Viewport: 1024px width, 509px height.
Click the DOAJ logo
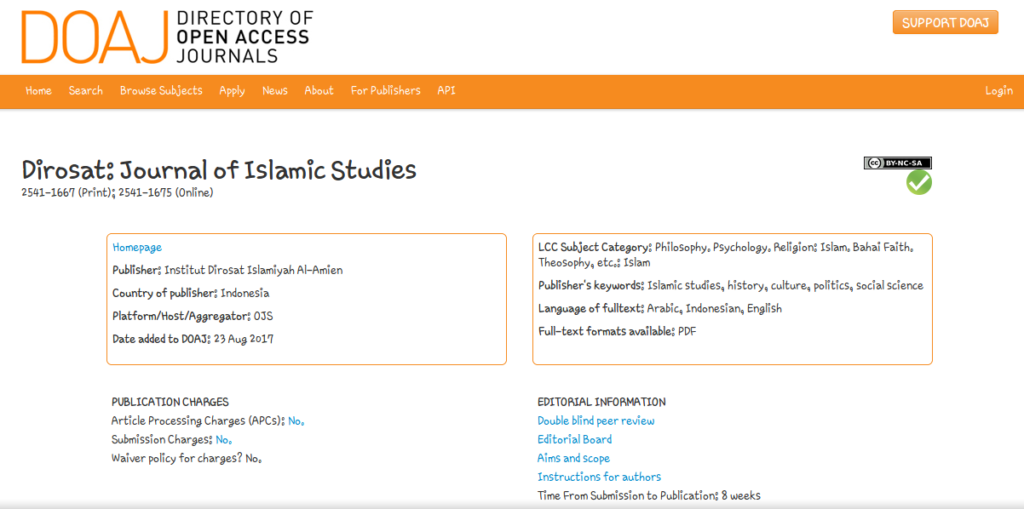[166, 37]
